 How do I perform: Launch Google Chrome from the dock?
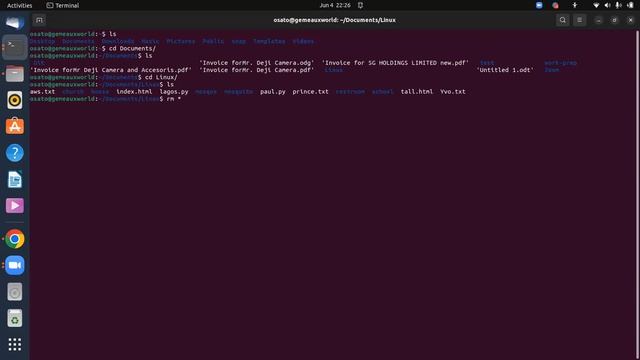[x=15, y=239]
